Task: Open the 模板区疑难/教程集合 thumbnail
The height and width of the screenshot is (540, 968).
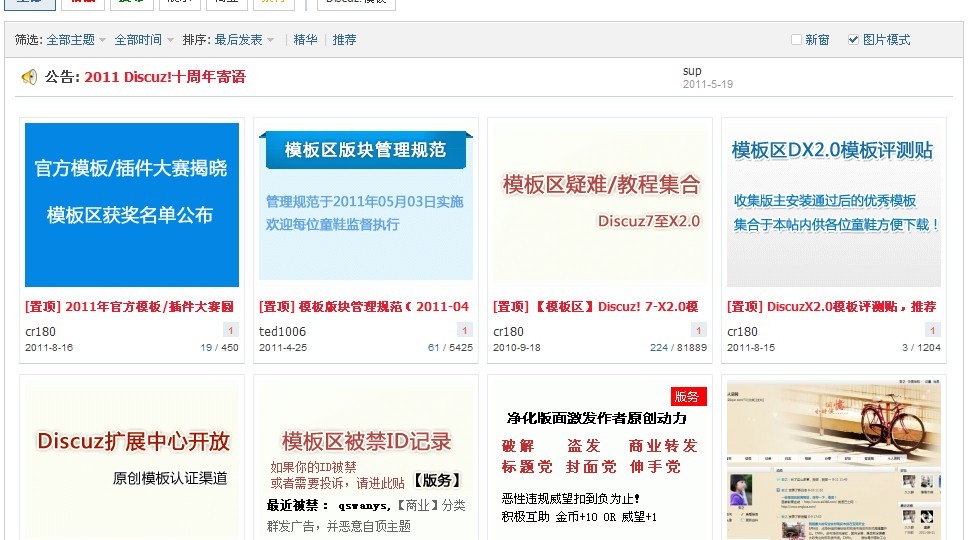Action: point(599,205)
